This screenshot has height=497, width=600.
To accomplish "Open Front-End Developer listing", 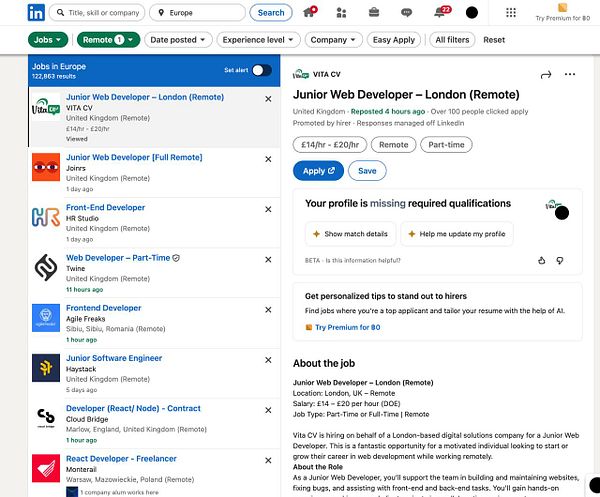I will [106, 207].
